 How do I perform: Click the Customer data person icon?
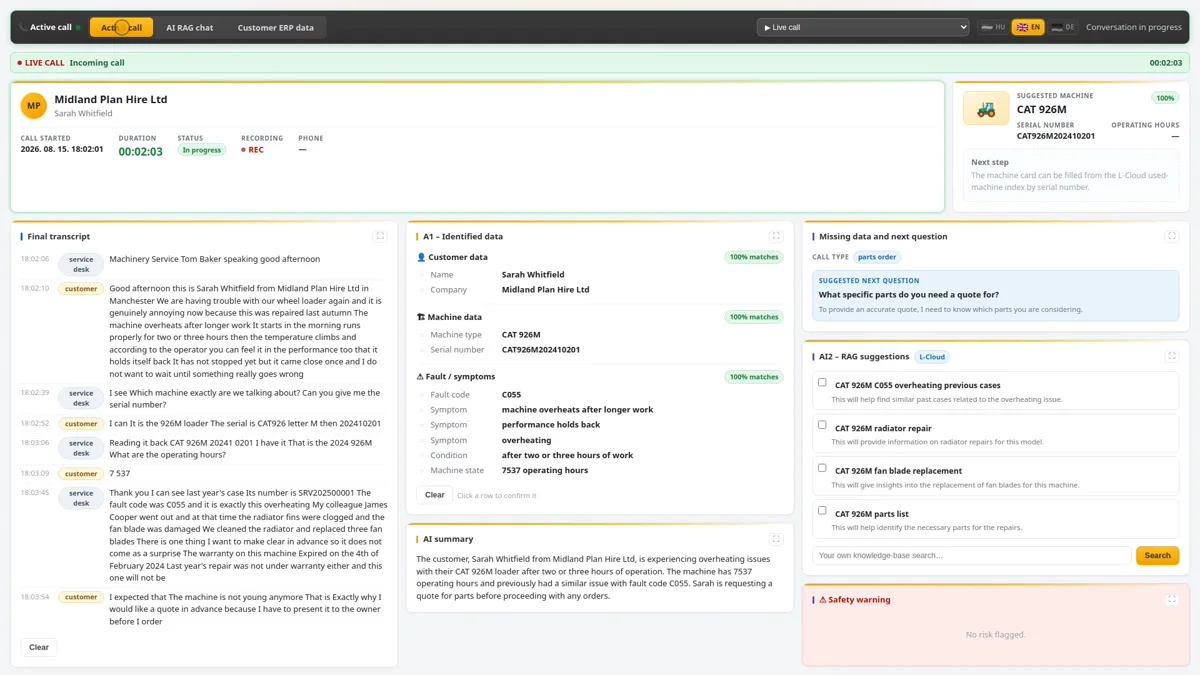coord(421,257)
